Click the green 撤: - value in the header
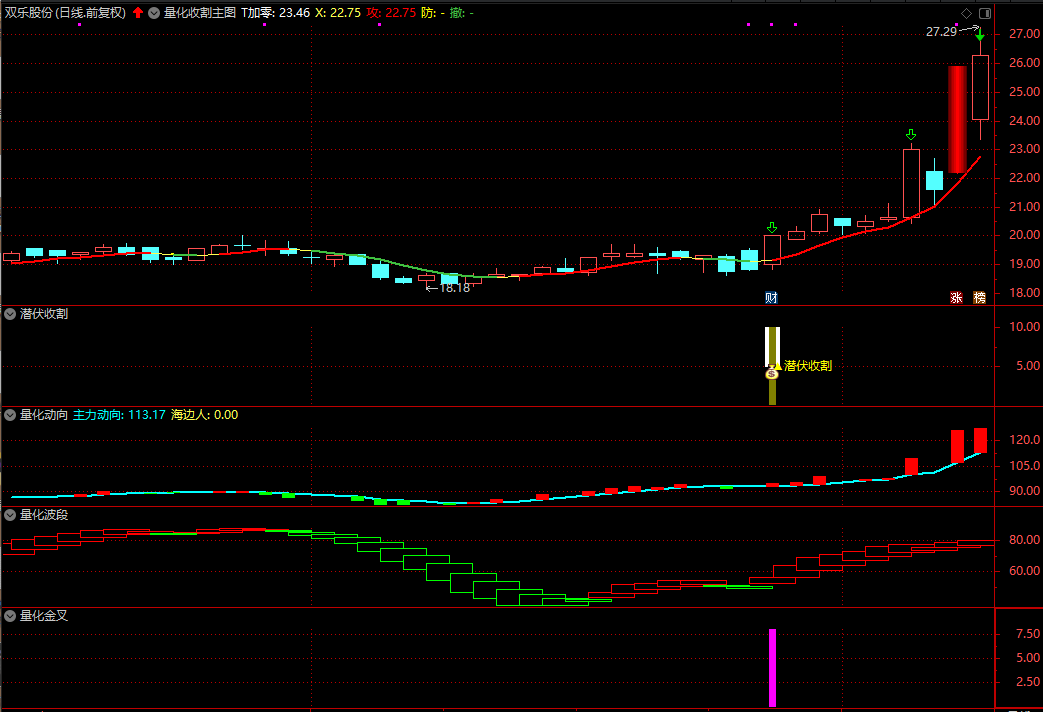 [462, 13]
